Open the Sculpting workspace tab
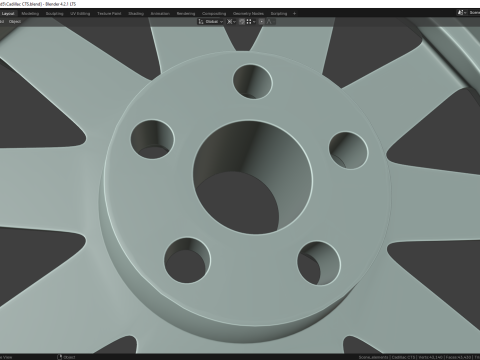The width and height of the screenshot is (480, 360). [54, 14]
